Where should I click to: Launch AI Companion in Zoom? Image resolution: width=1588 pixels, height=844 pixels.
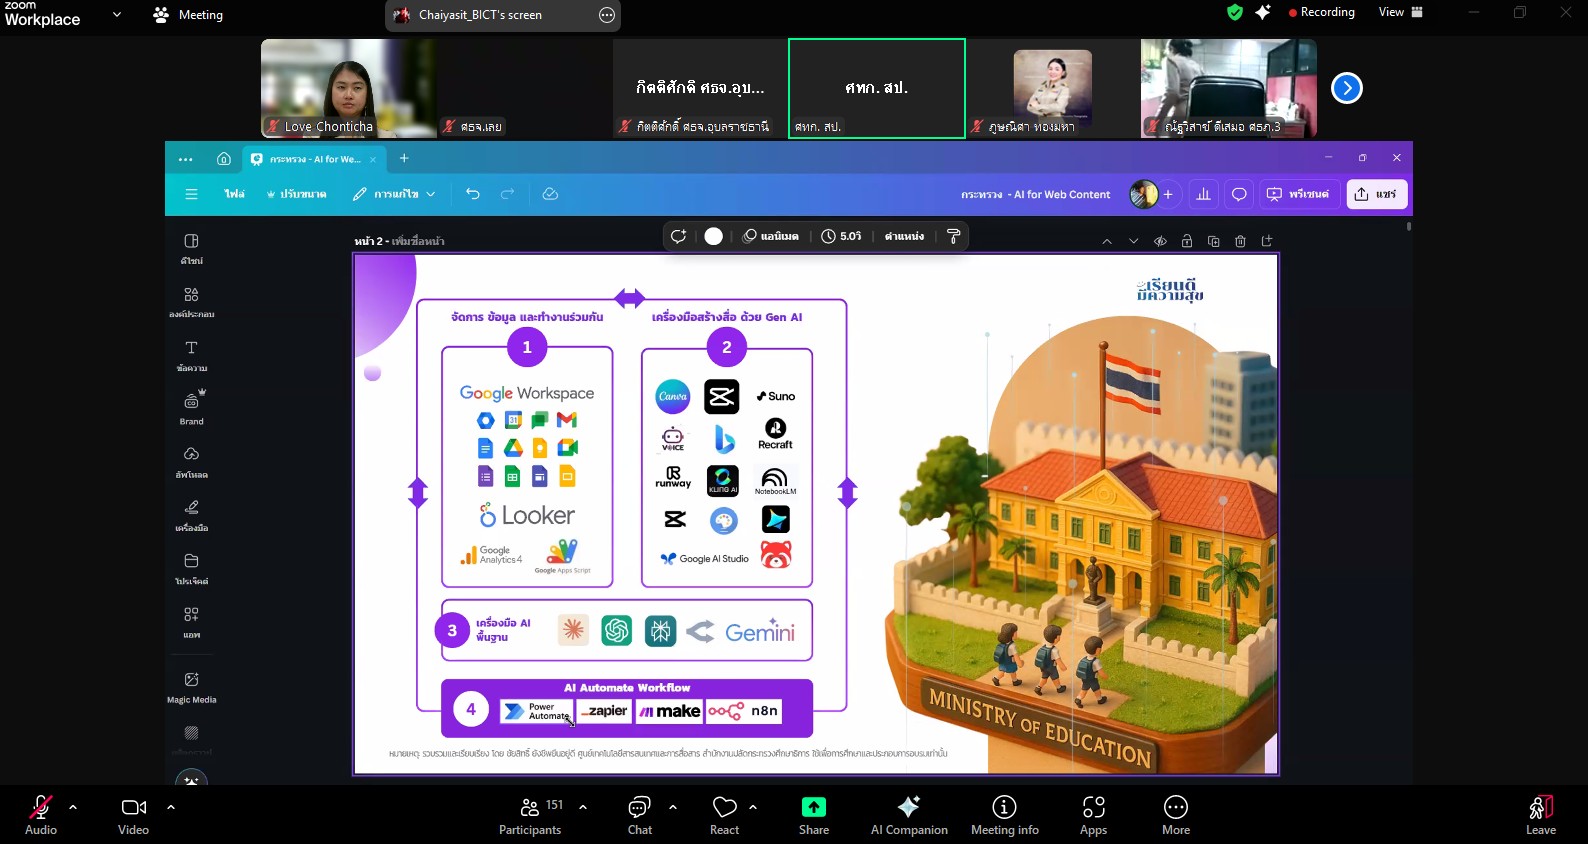909,815
